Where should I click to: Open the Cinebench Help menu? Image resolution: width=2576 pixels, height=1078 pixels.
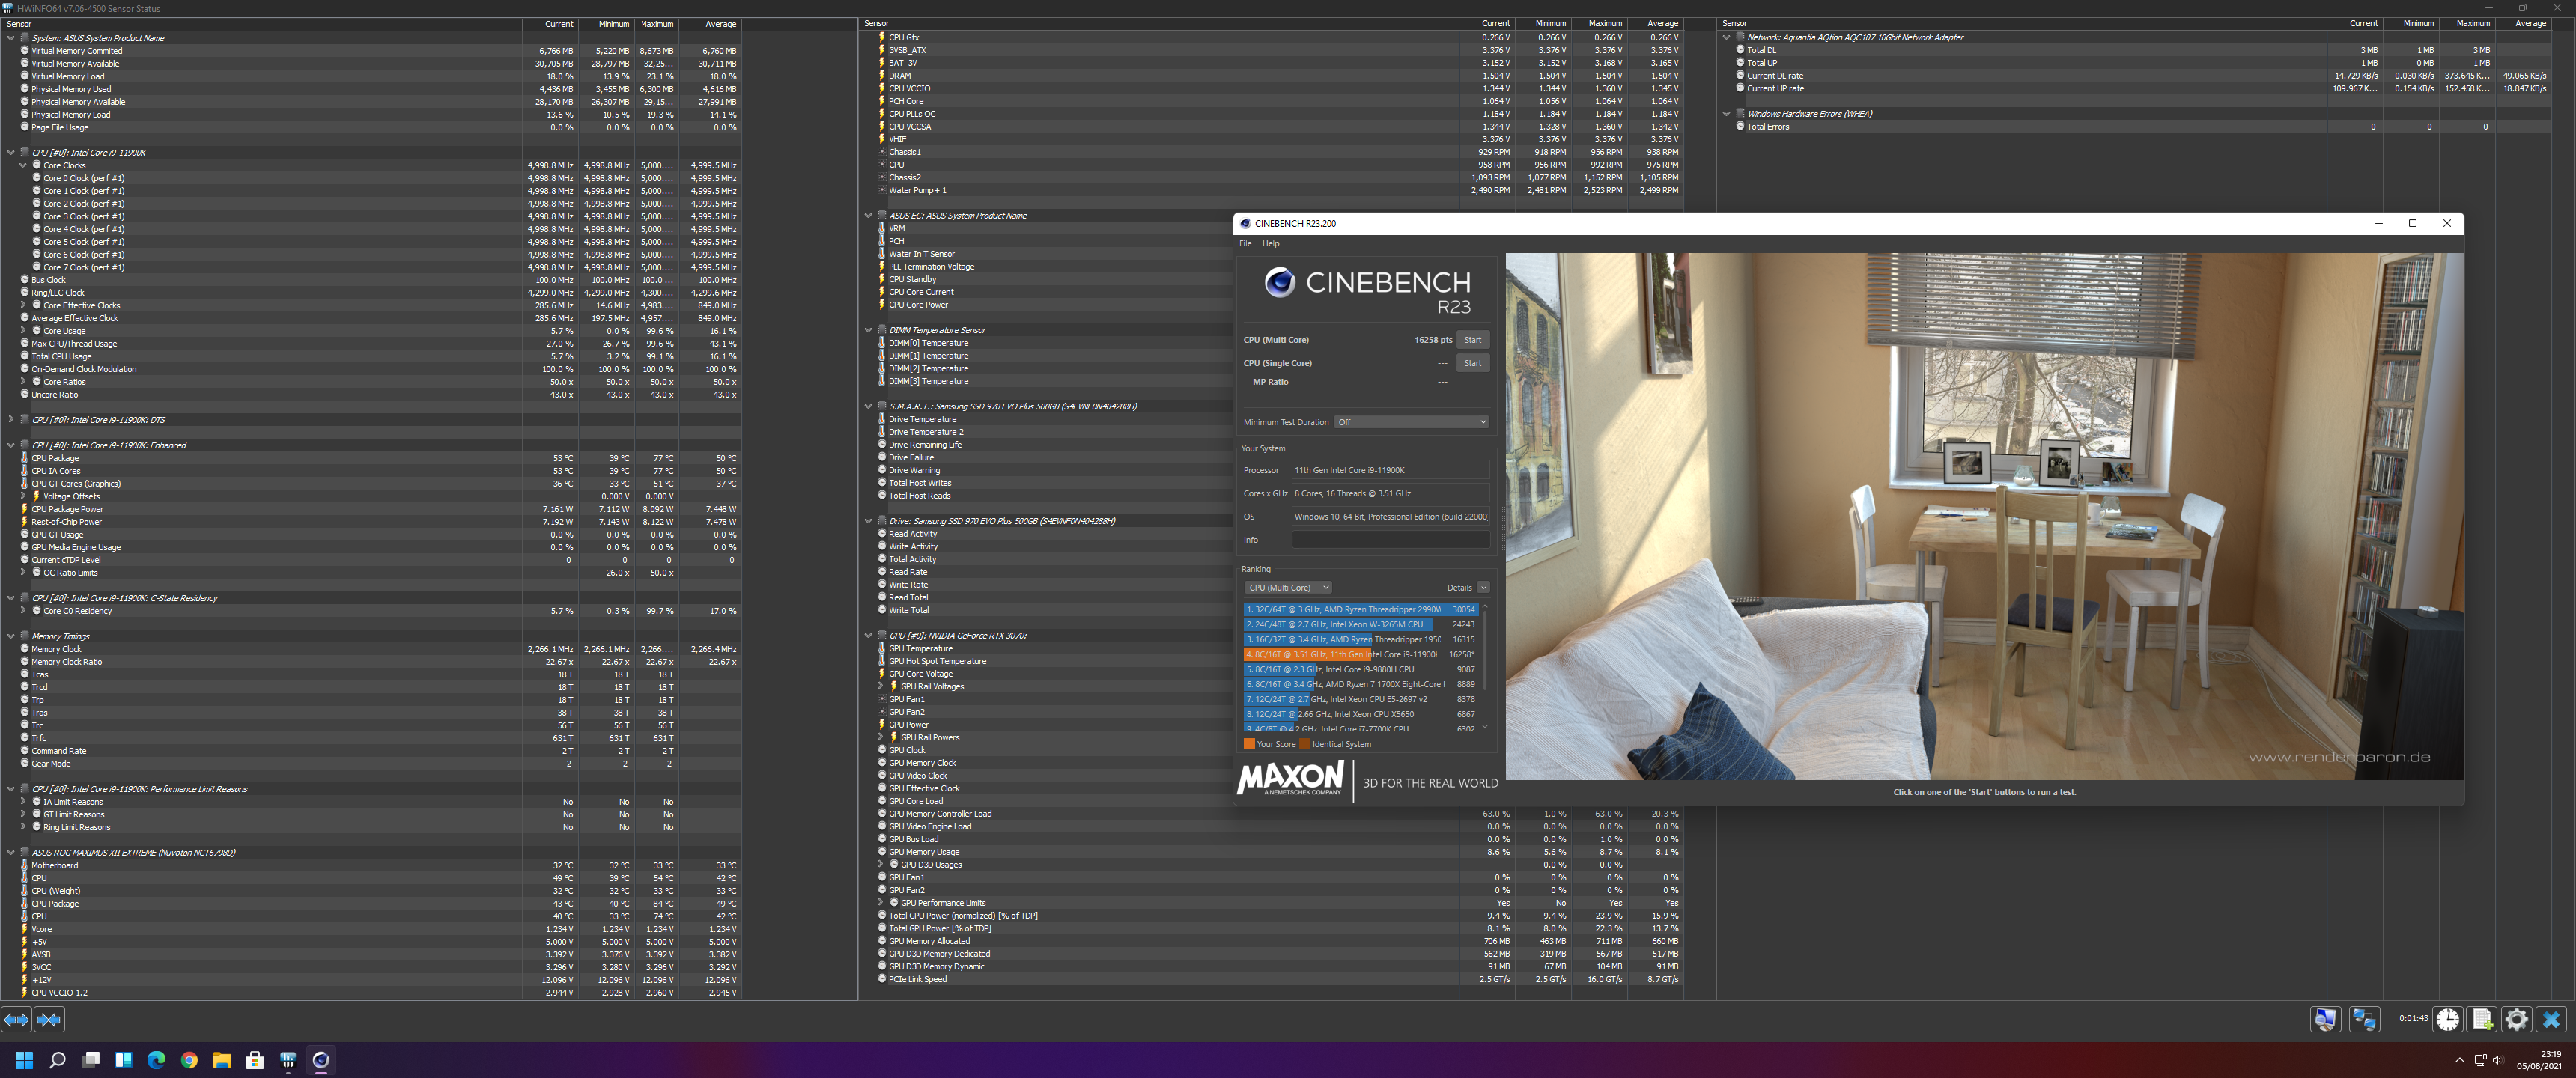tap(1270, 243)
